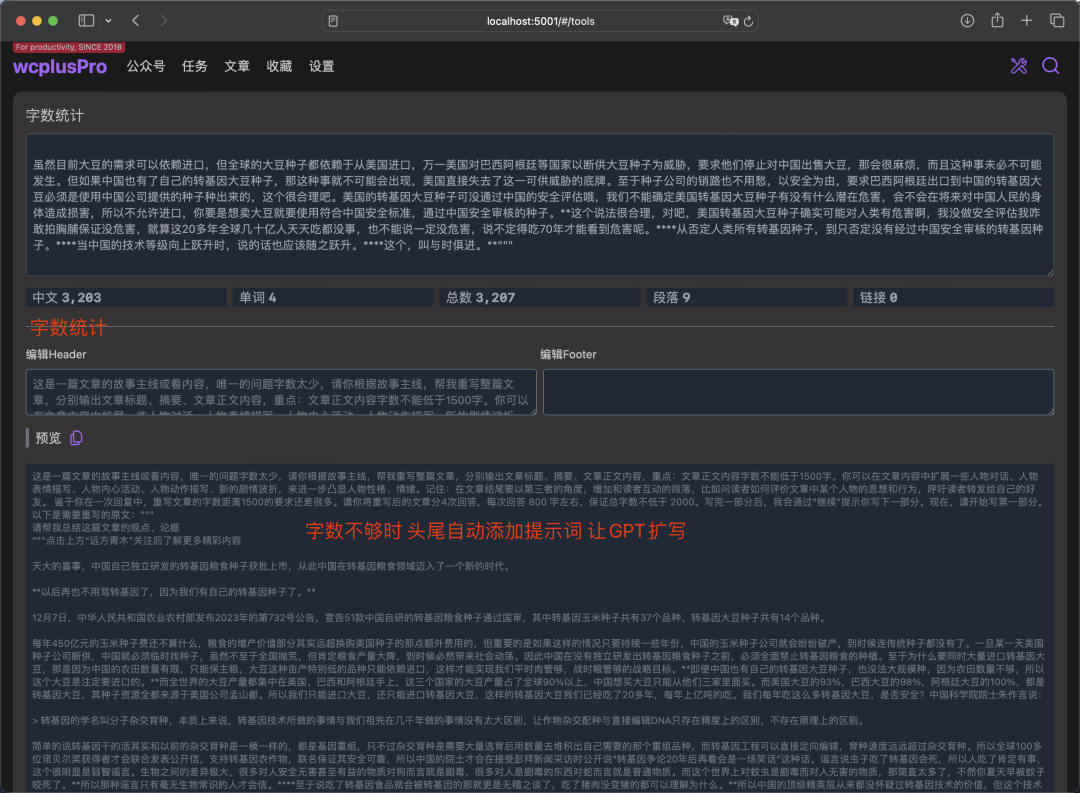The width and height of the screenshot is (1080, 793).
Task: Open the 收藏 menu item
Action: [x=279, y=66]
